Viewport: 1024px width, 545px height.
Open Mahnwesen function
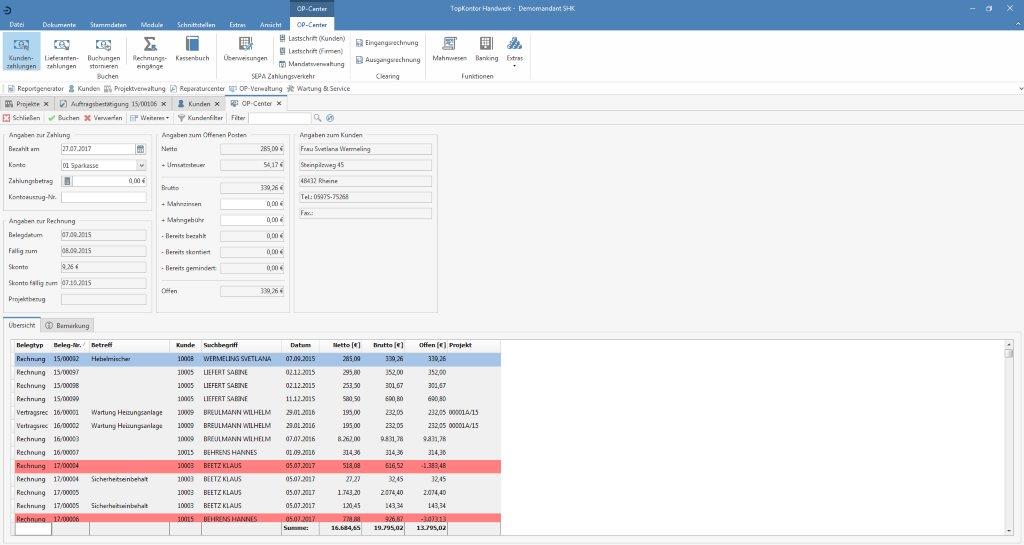tap(449, 50)
